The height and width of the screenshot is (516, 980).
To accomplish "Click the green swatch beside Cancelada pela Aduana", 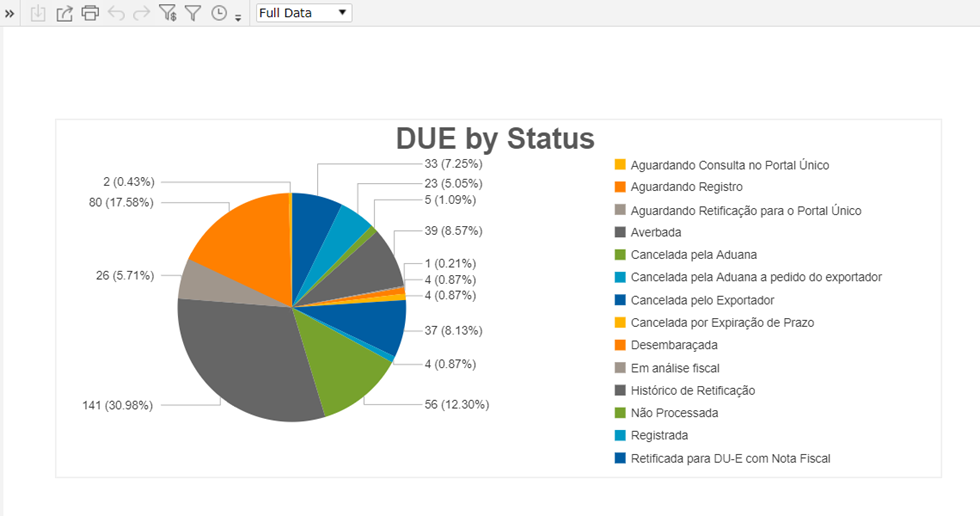I will (620, 255).
